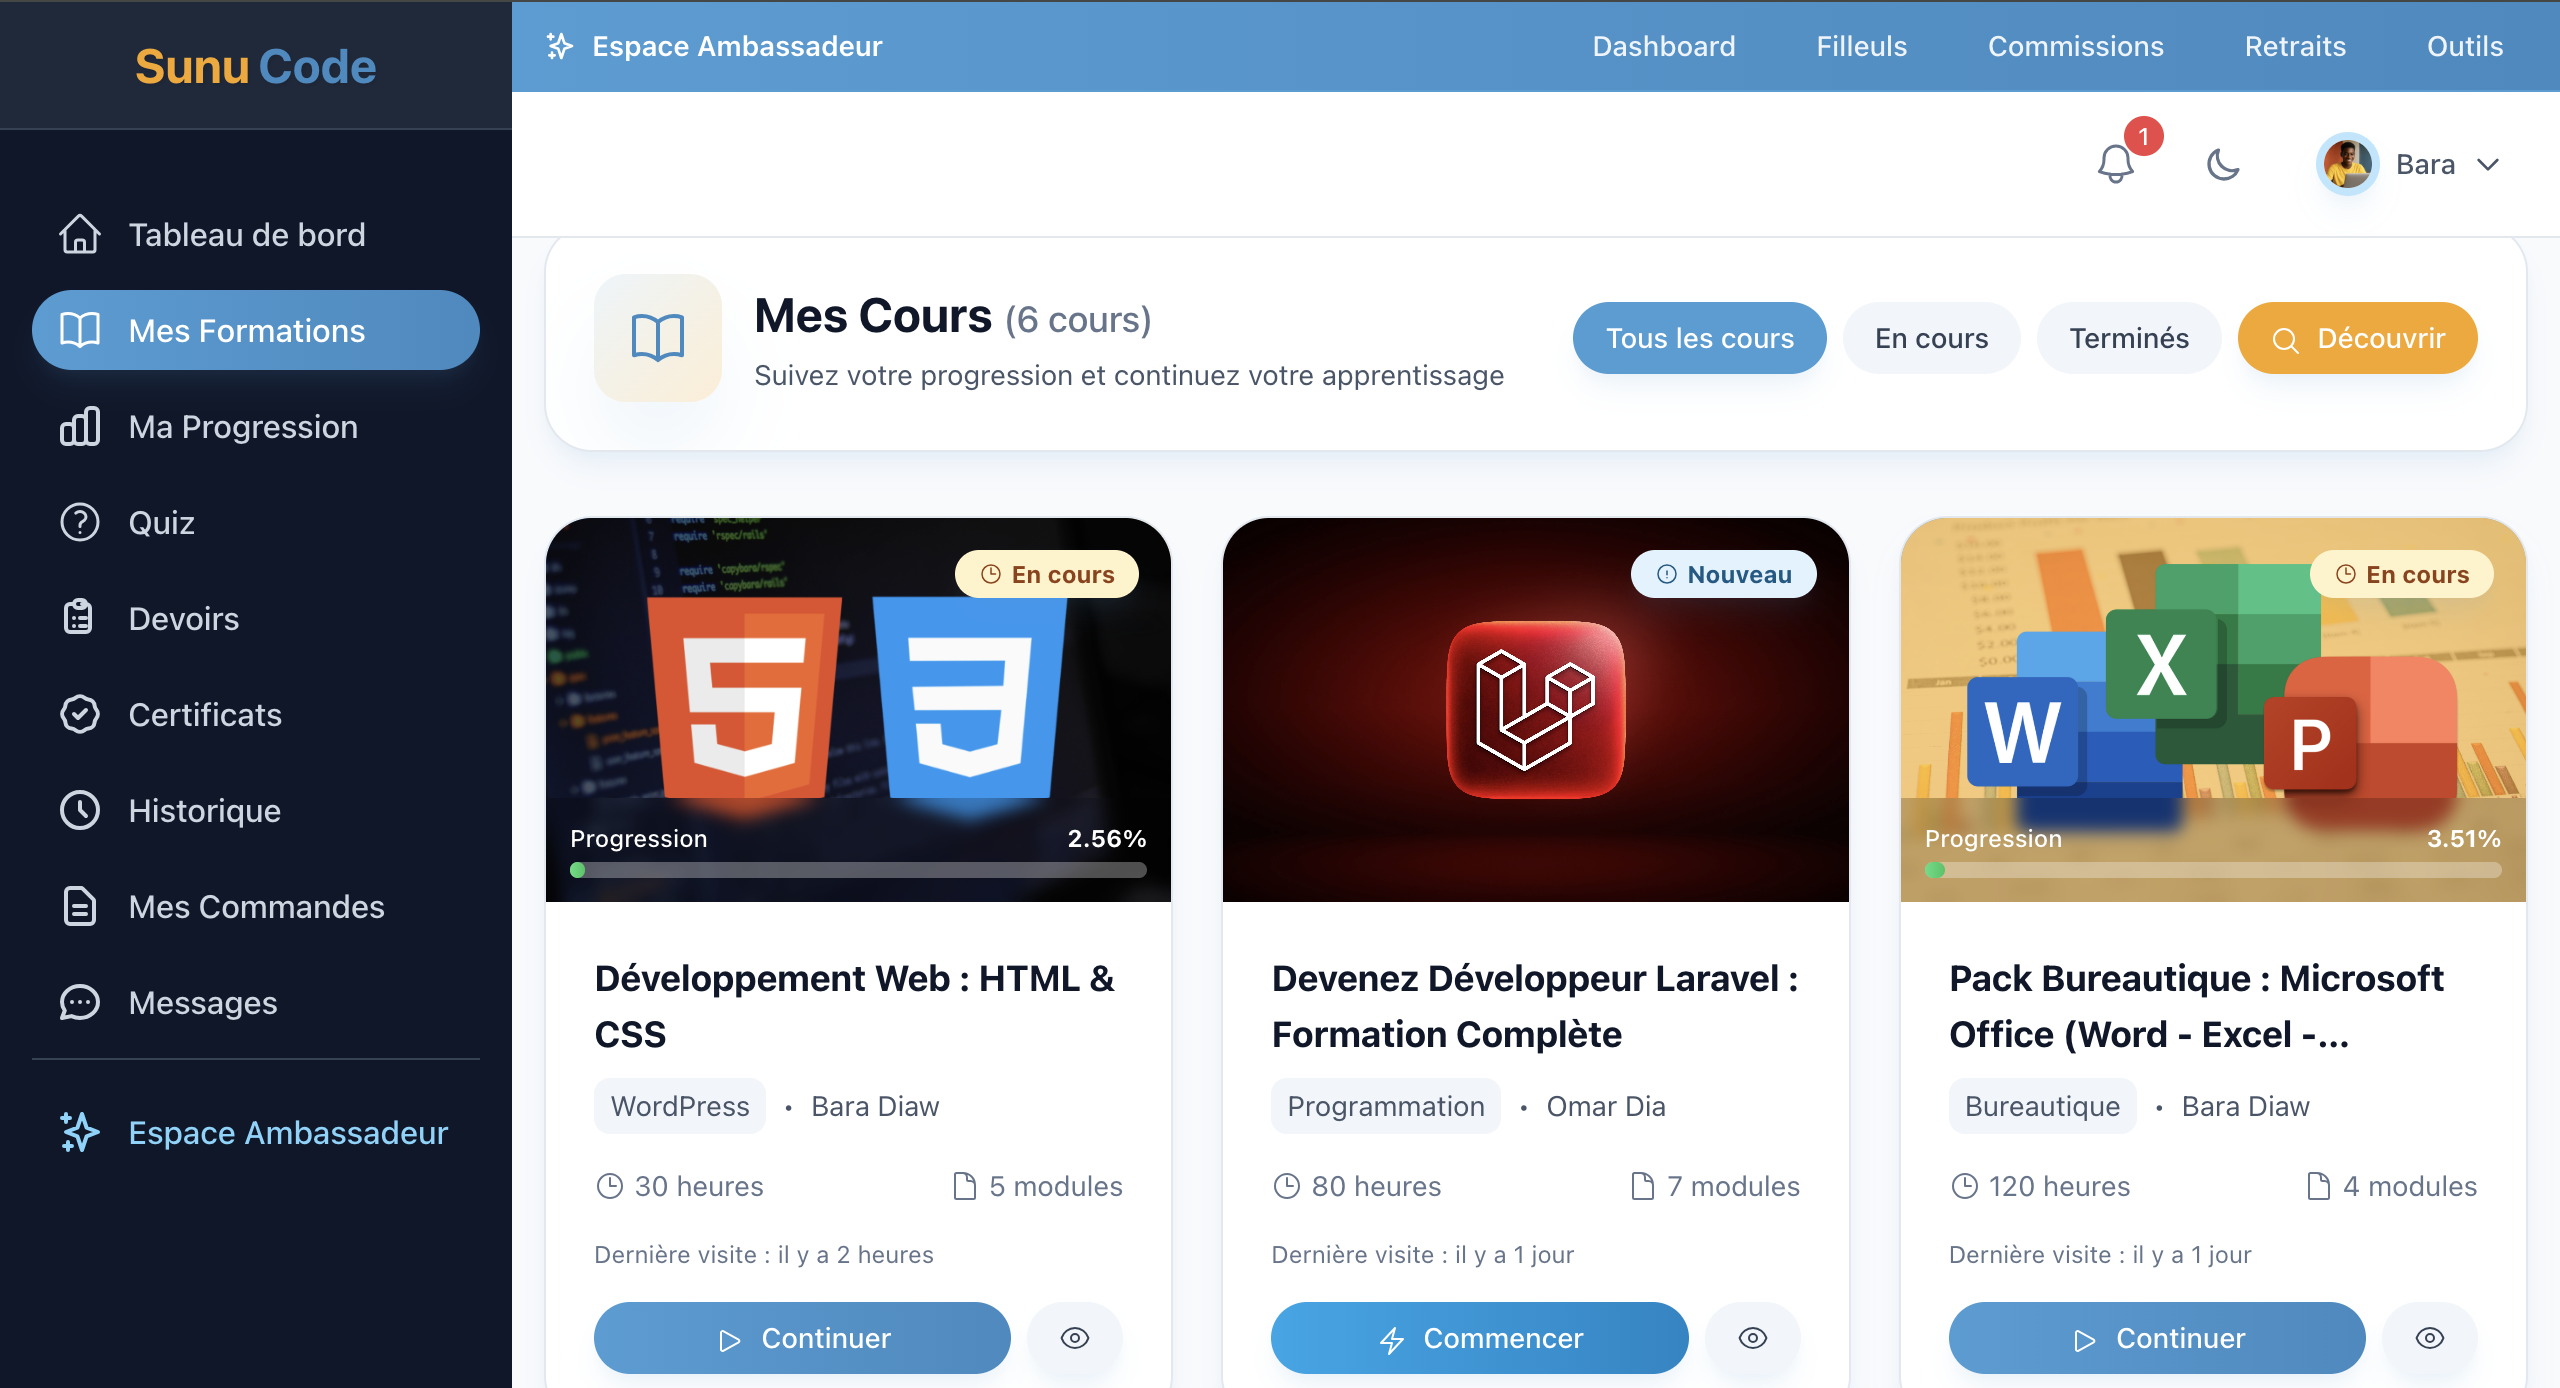Open Commissions in the ambassador top menu
The image size is (2560, 1388).
coord(2075,46)
